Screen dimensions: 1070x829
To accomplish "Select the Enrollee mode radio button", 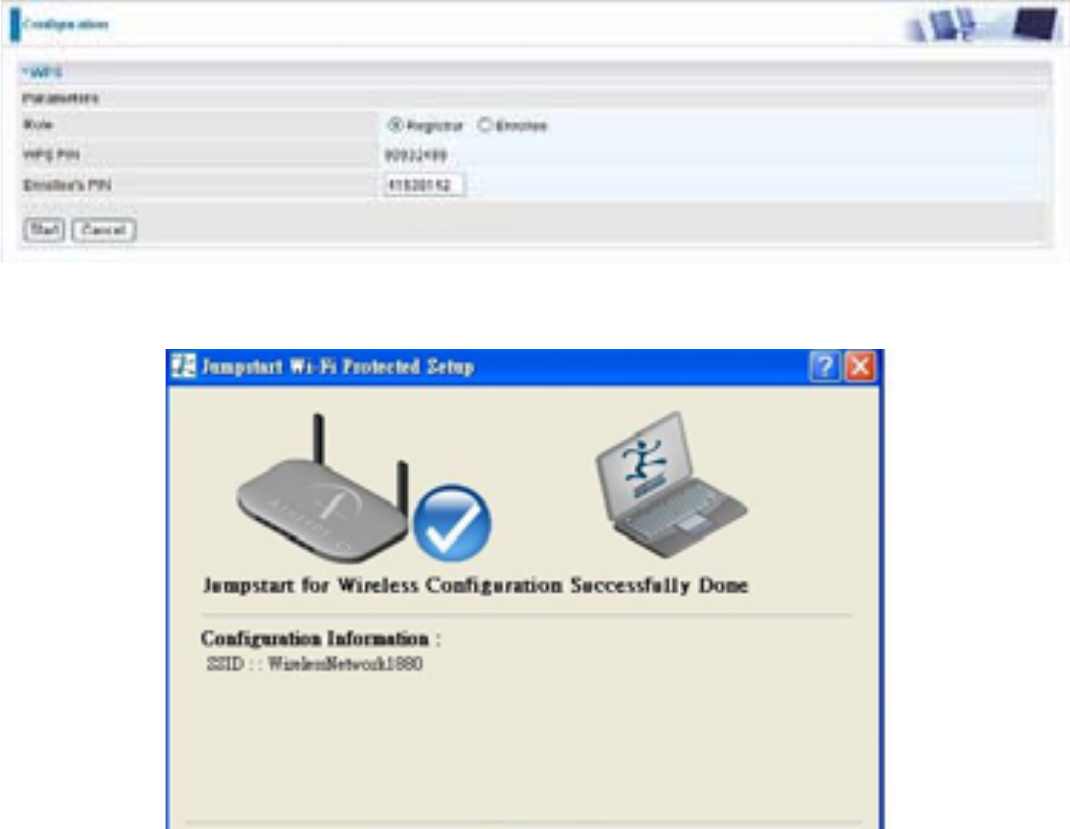I will pos(485,126).
